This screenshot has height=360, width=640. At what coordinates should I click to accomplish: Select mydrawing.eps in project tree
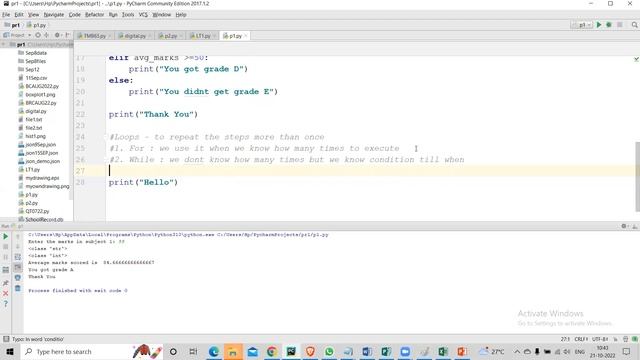pyautogui.click(x=42, y=178)
